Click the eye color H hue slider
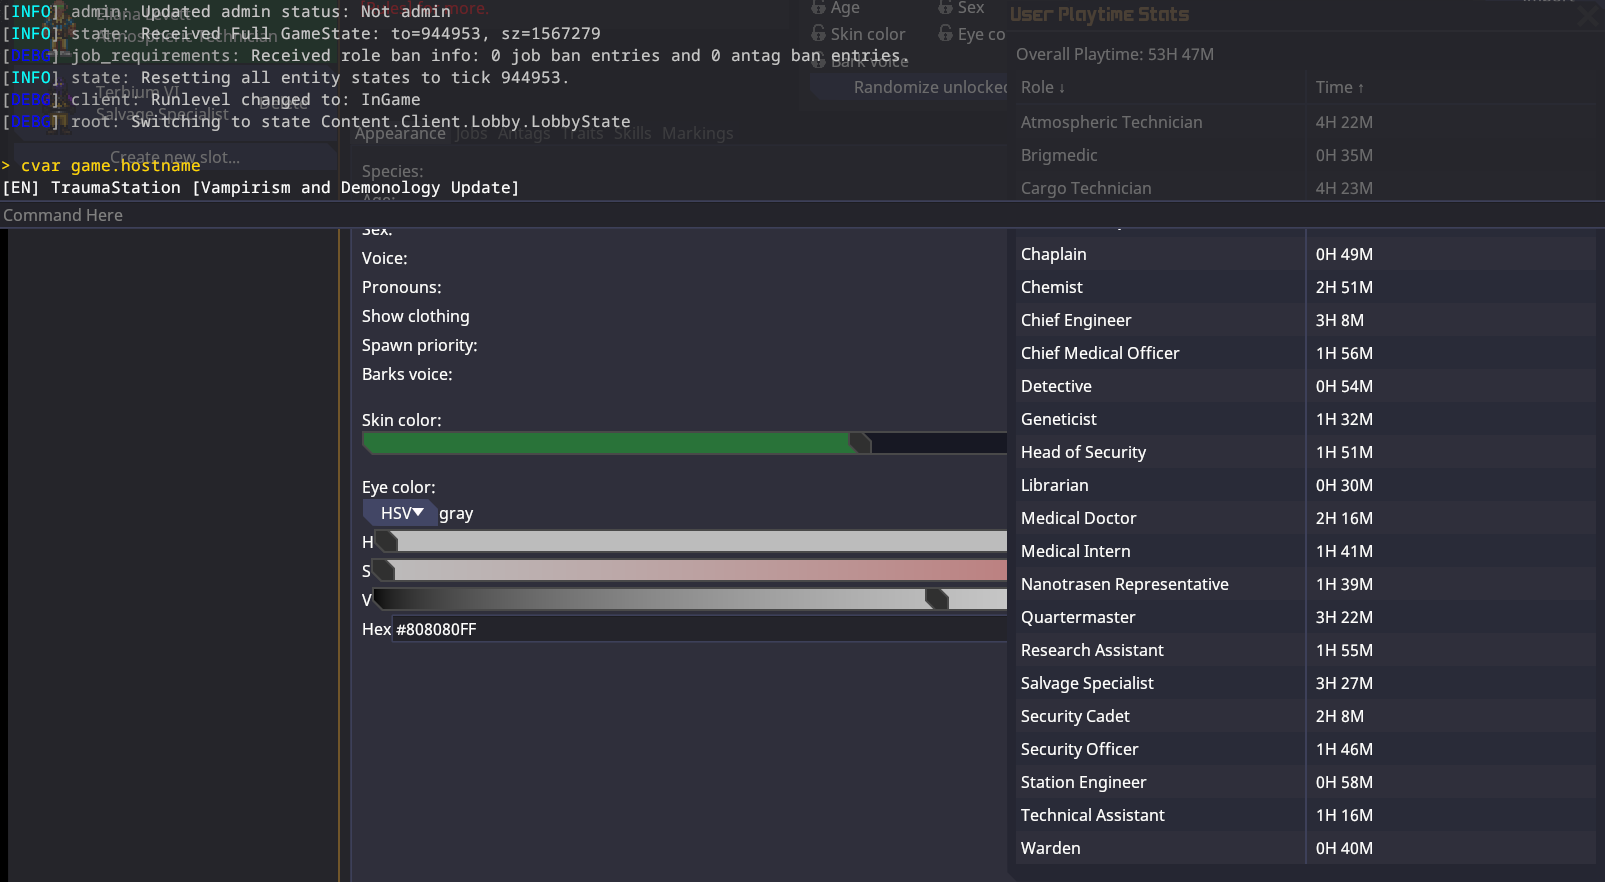This screenshot has width=1605, height=882. pos(690,542)
